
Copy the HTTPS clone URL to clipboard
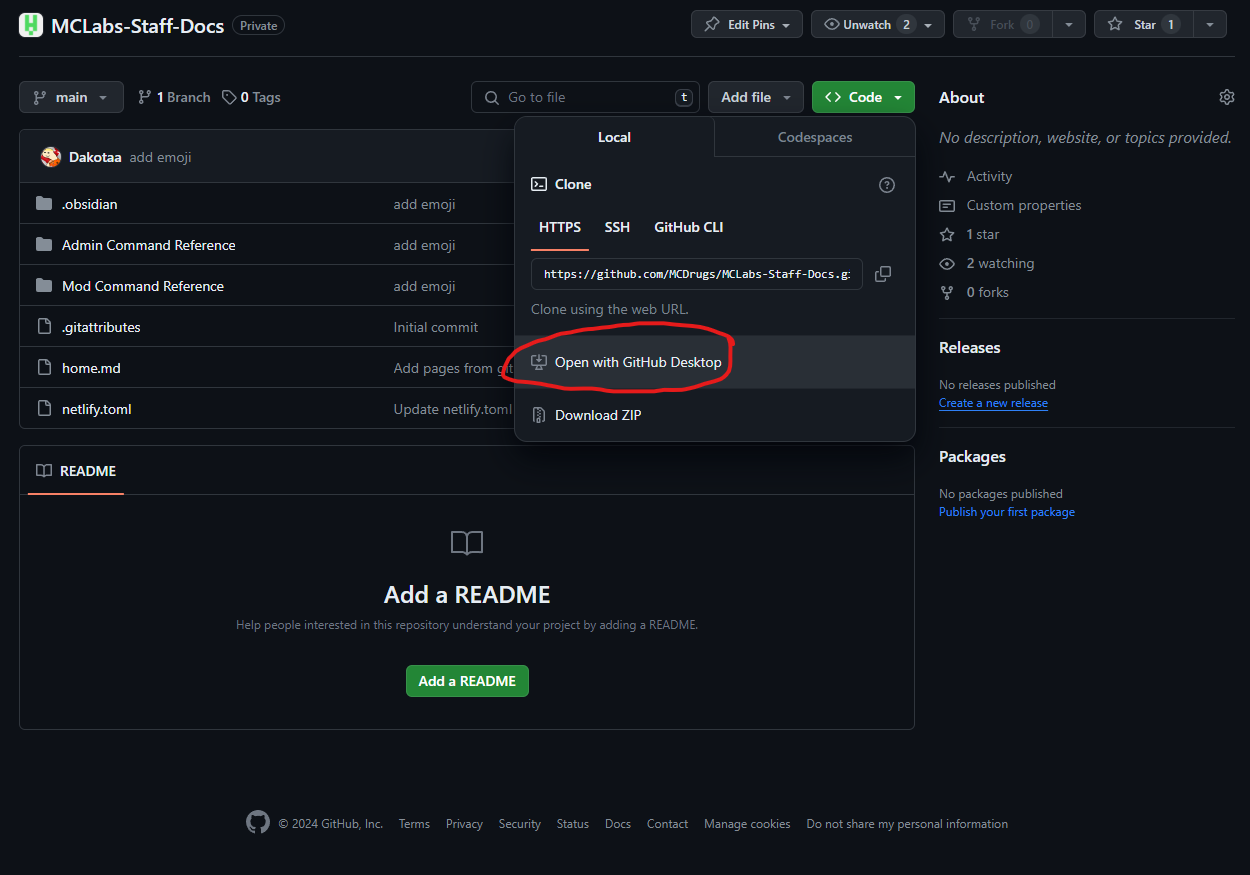point(883,274)
